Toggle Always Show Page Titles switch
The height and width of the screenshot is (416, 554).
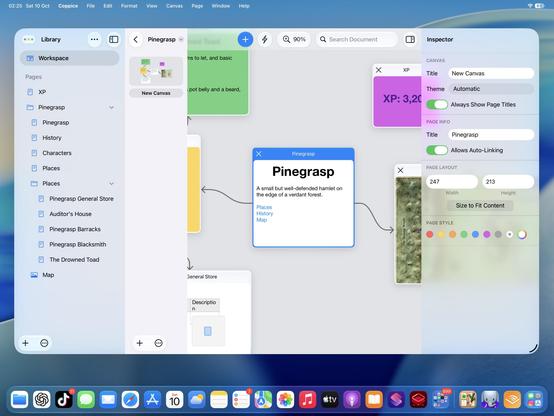tap(437, 104)
